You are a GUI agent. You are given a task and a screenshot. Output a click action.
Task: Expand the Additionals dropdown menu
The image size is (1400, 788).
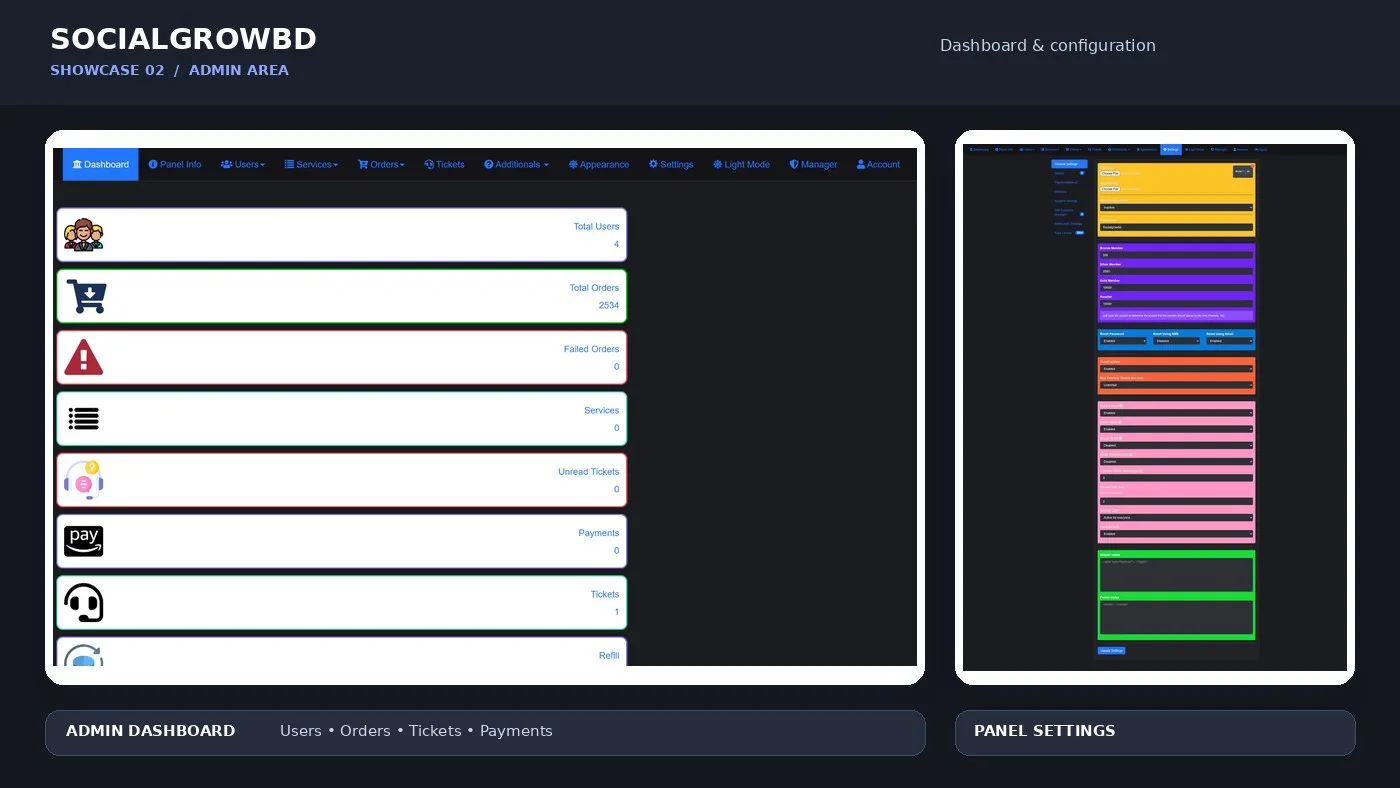click(516, 164)
